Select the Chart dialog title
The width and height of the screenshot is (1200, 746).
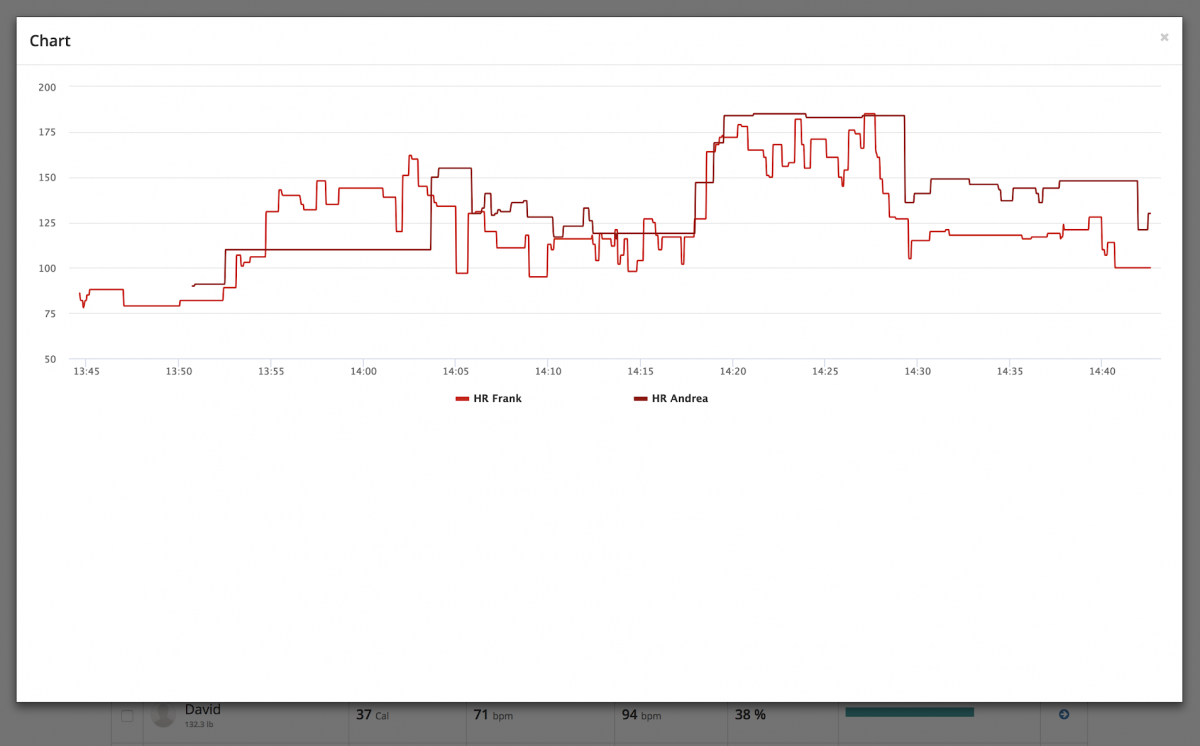[x=50, y=41]
